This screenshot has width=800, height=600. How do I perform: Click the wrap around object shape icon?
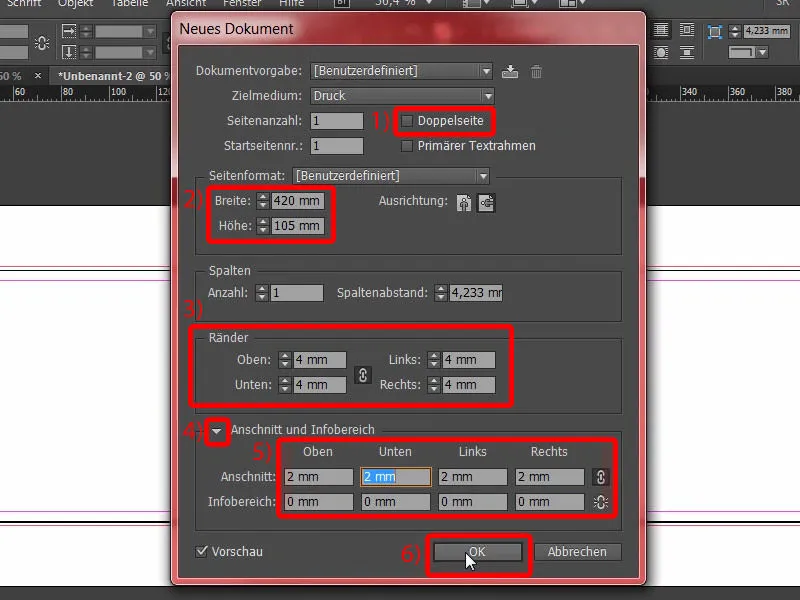661,52
